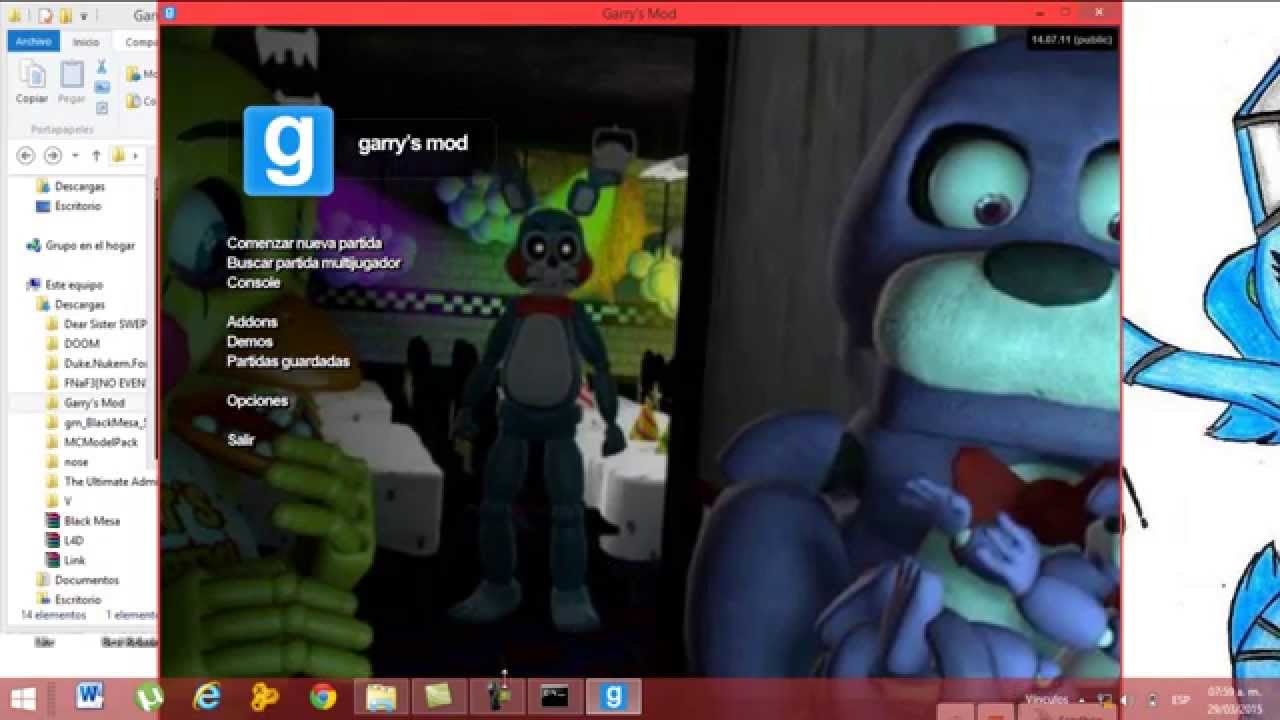Click the Pegar icon in the ribbon
1280x720 pixels.
click(72, 74)
